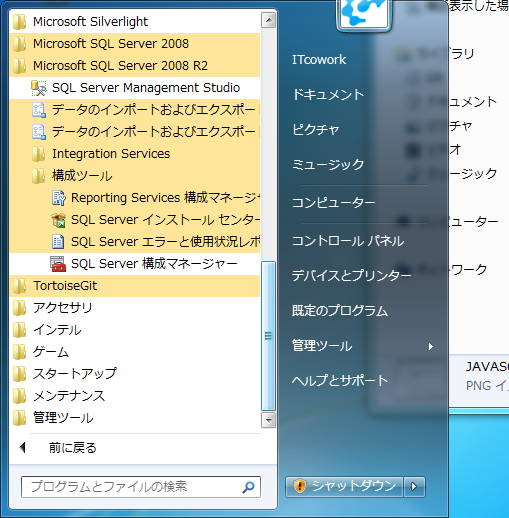This screenshot has height=518, width=509.
Task: Expand the 管理ツール folder in program list
Action: click(x=135, y=418)
